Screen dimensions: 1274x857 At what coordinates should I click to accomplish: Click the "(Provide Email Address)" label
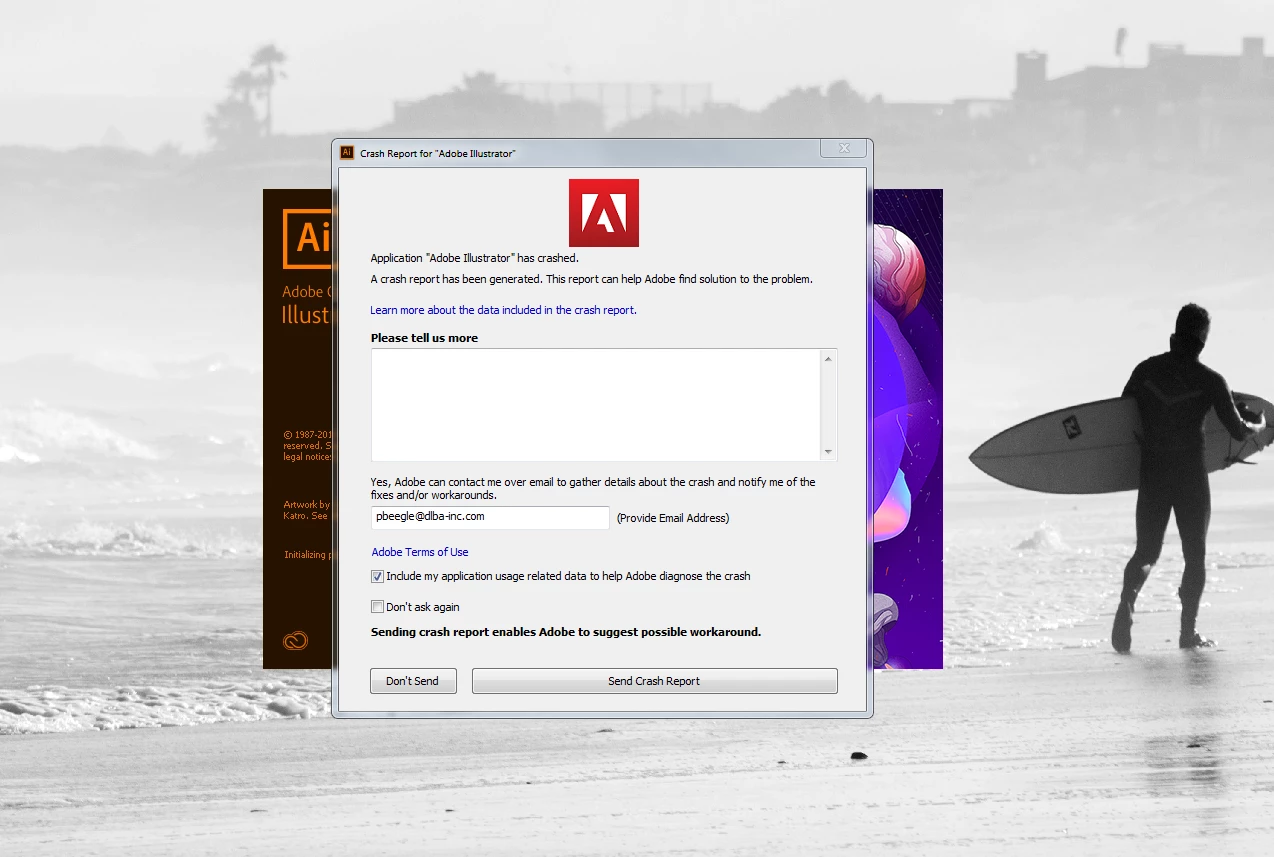(673, 518)
